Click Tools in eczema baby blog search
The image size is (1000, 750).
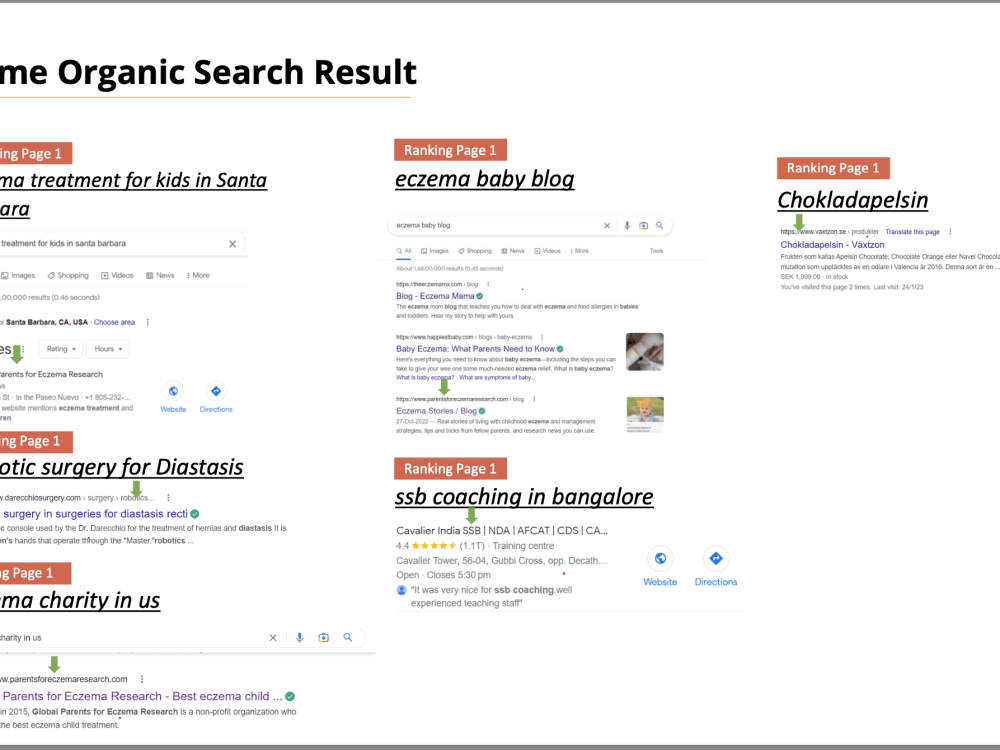657,251
